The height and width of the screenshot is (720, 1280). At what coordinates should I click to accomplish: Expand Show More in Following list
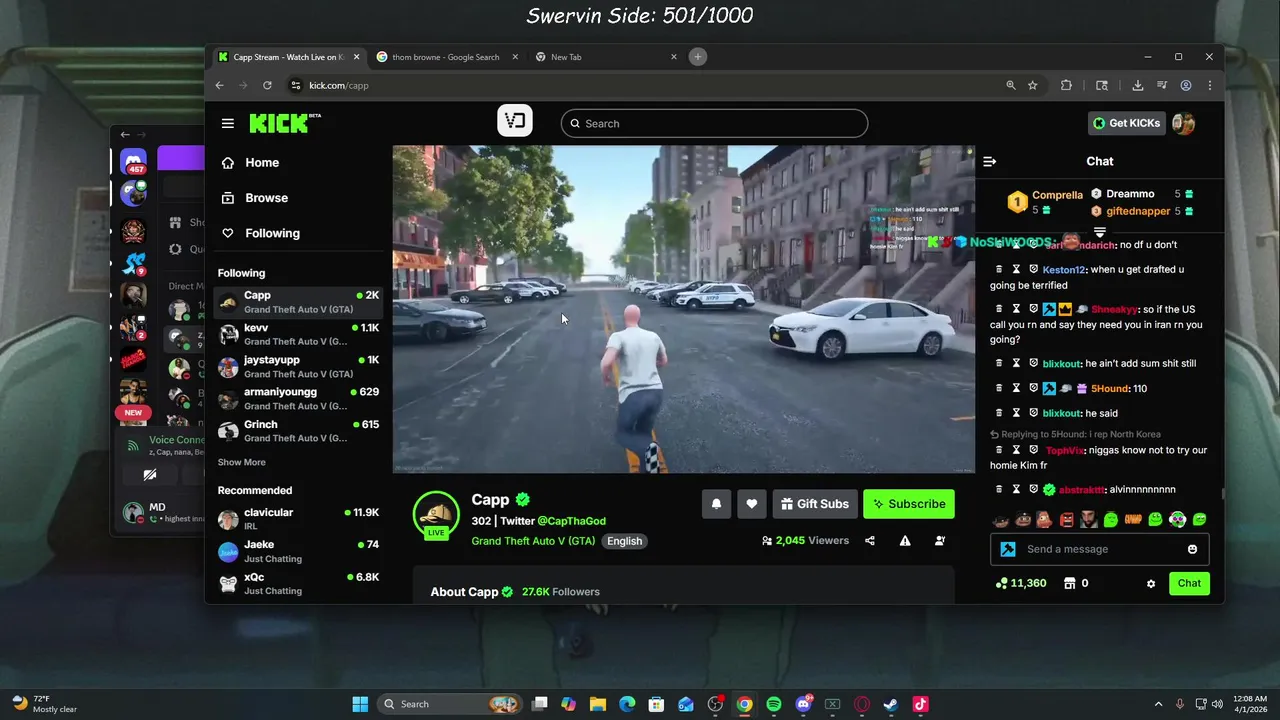pyautogui.click(x=242, y=462)
